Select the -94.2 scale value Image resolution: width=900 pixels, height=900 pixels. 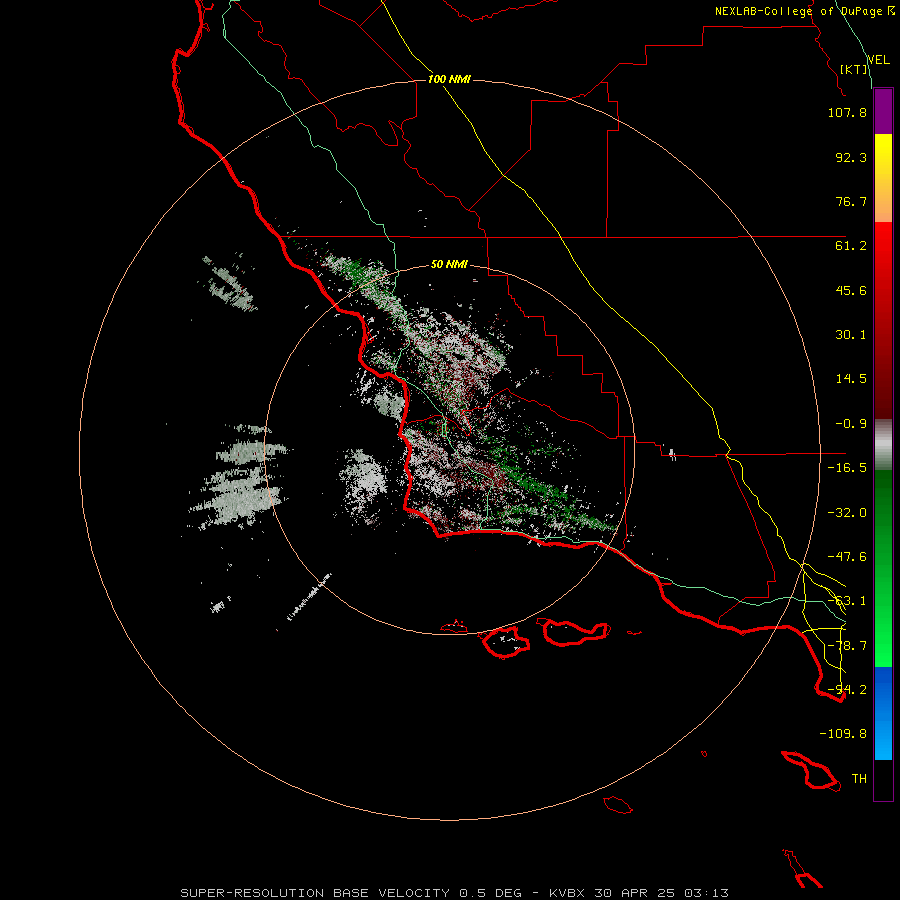point(847,690)
